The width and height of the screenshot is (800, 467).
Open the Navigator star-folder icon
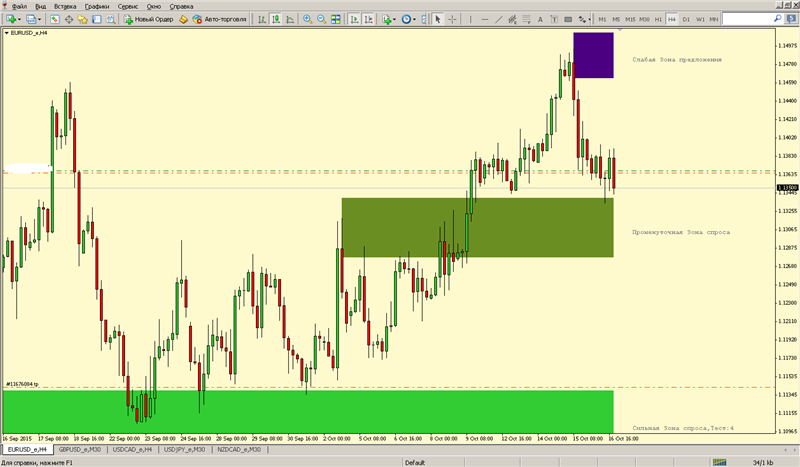tap(82, 19)
